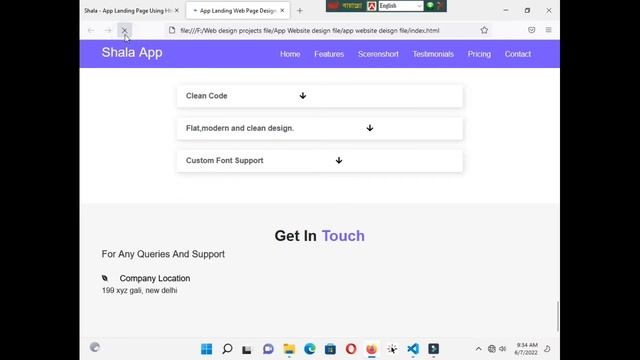Open the Windows Start menu
This screenshot has width=640, height=360.
click(x=207, y=349)
